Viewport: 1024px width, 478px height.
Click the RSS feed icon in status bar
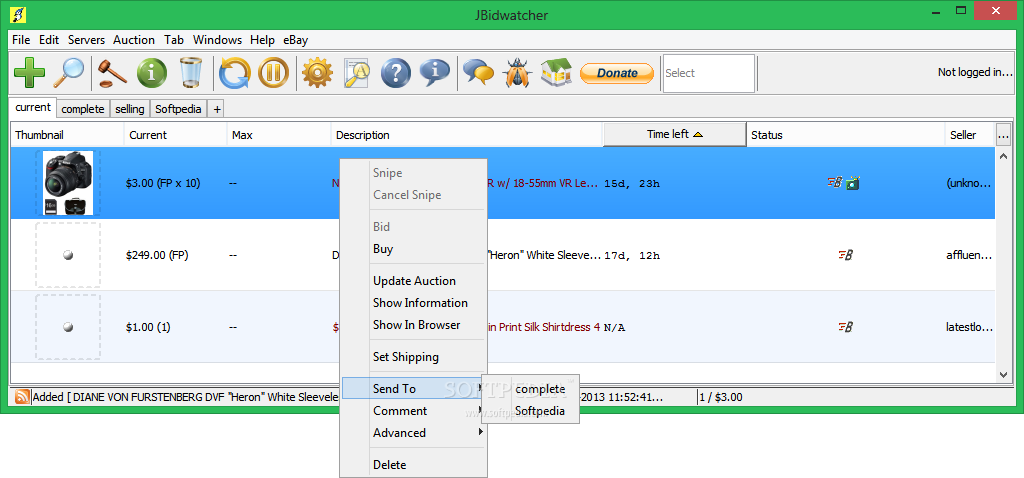coord(22,396)
